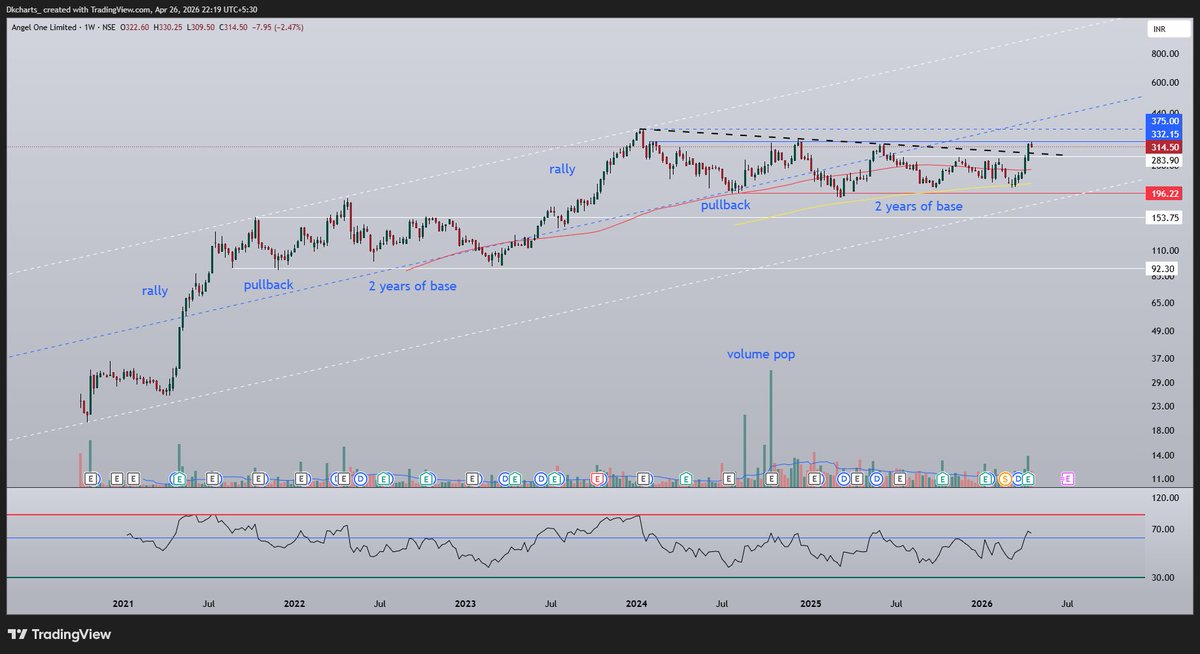Click the "2025" label on the date axis
Viewport: 1200px width, 654px height.
pos(810,603)
